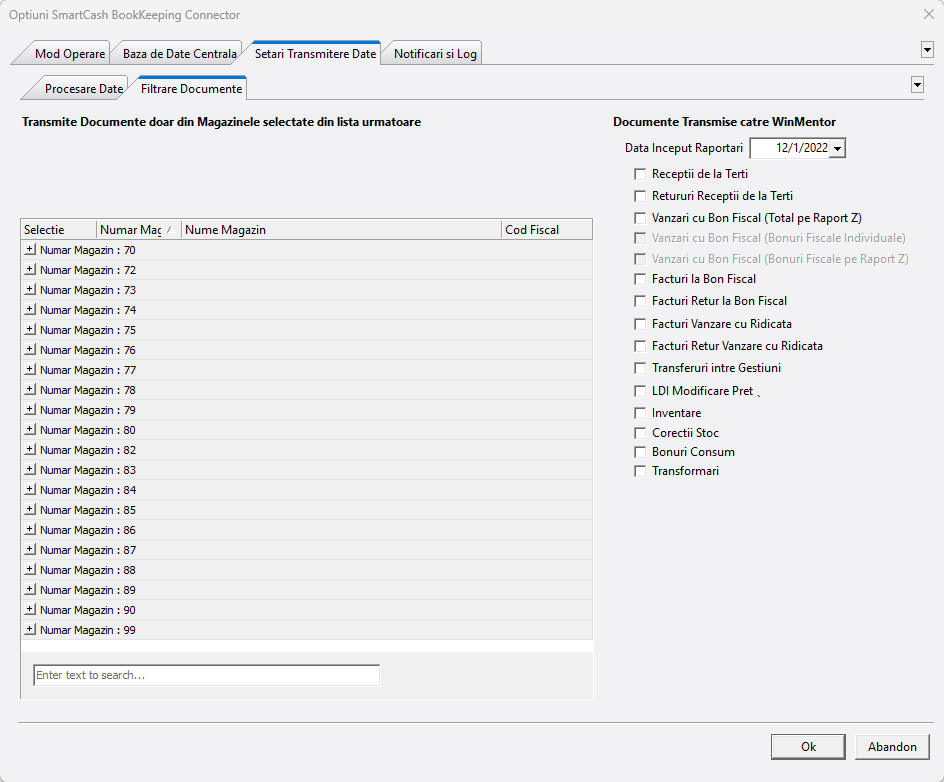
Task: Enable Receptii de la Terti checkbox
Action: coord(640,175)
